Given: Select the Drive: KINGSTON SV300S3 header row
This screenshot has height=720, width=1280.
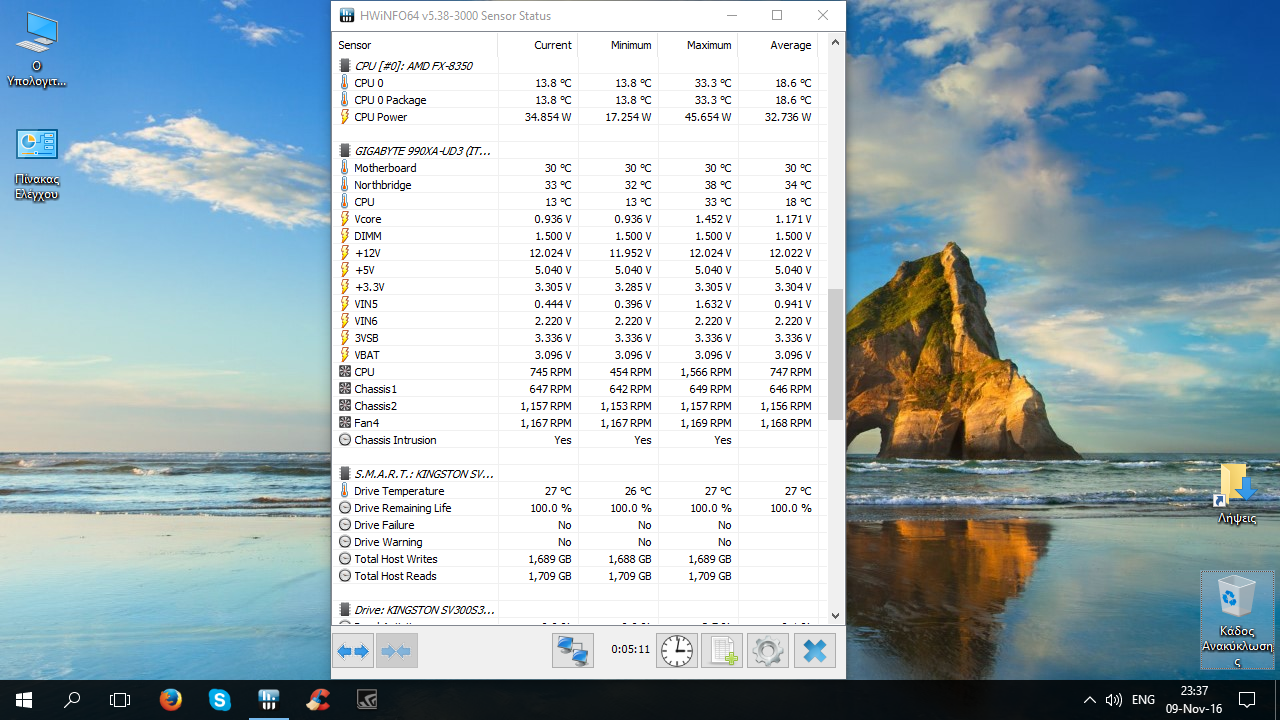Looking at the screenshot, I should (579, 610).
